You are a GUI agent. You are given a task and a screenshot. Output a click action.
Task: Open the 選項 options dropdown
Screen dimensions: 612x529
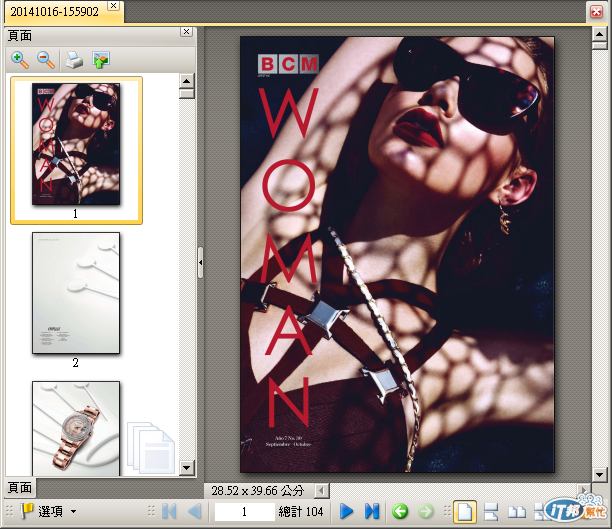49,511
